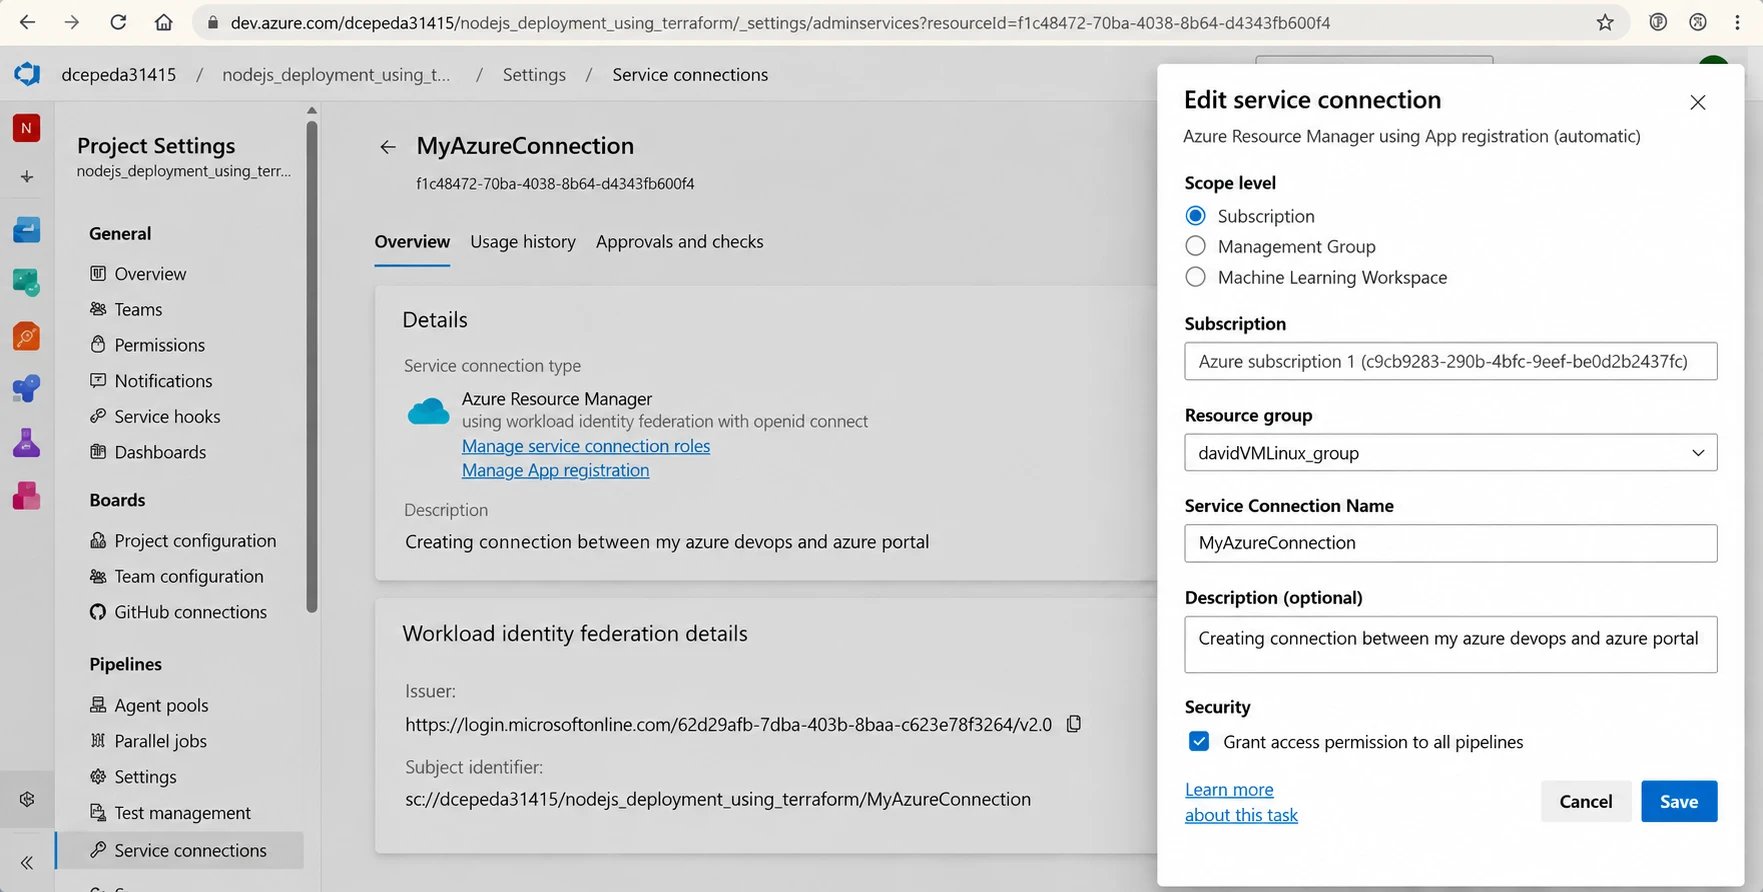The width and height of the screenshot is (1763, 892).
Task: Go back using arrow beside MyAzureConnection
Action: tap(388, 147)
